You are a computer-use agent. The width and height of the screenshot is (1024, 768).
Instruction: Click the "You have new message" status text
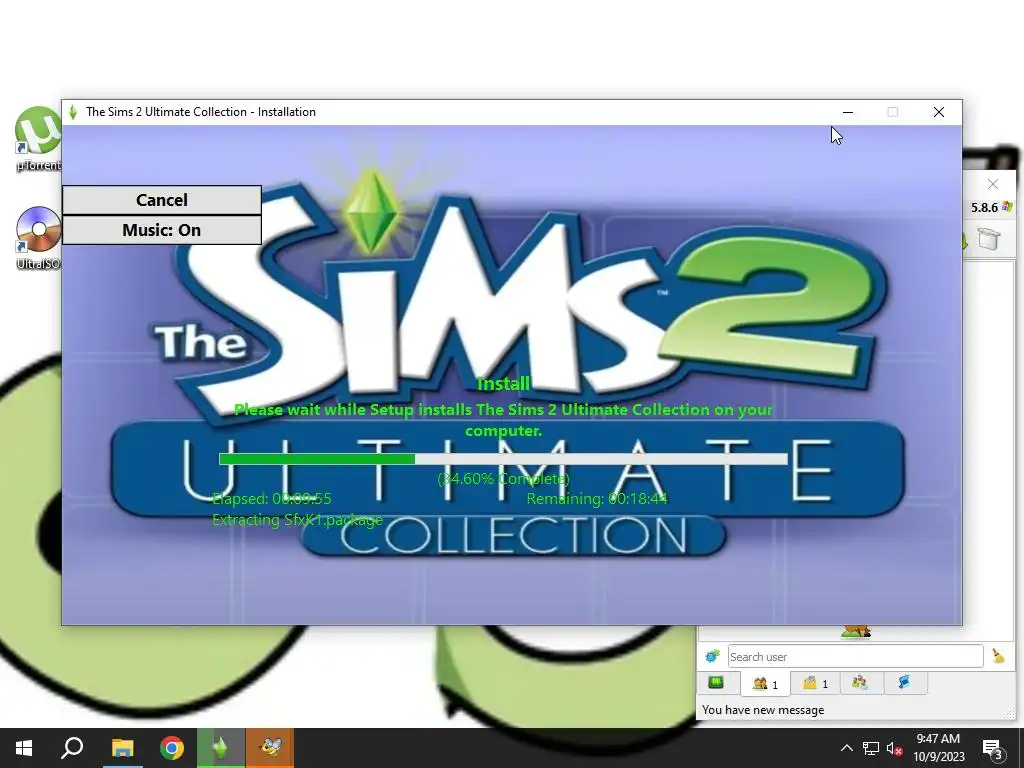point(763,710)
